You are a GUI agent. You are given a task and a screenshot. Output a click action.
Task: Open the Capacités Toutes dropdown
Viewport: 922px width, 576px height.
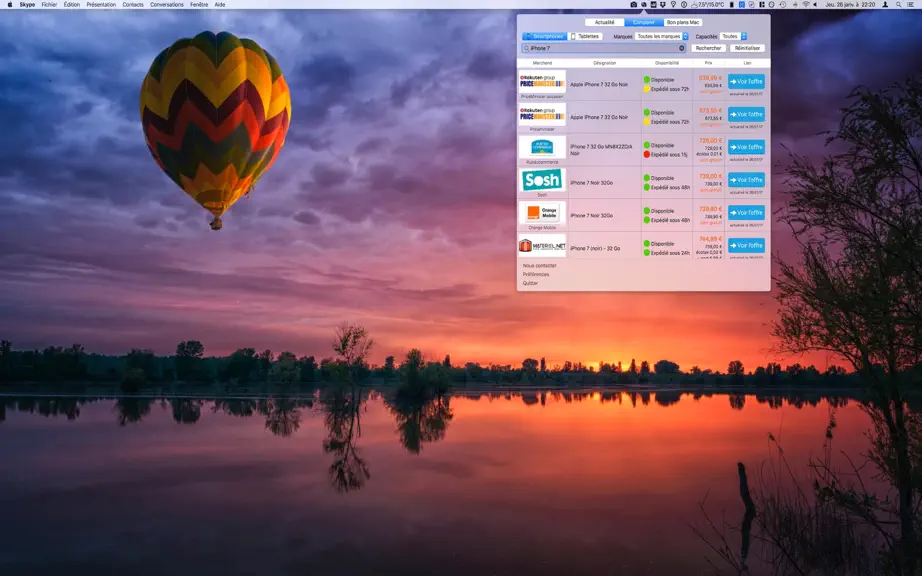pos(733,36)
